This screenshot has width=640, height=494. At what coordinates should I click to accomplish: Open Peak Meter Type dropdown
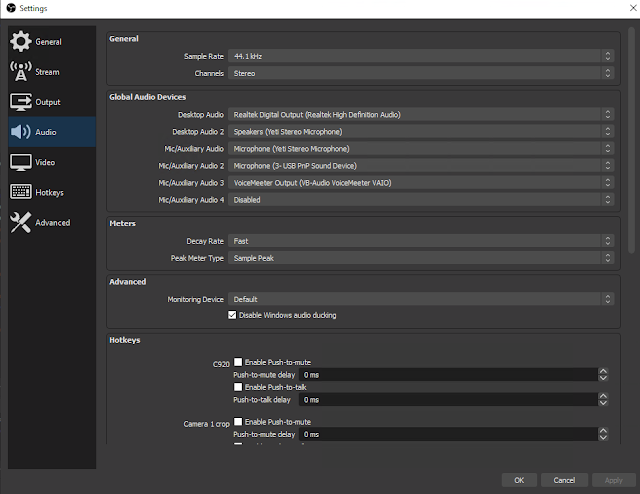point(421,258)
